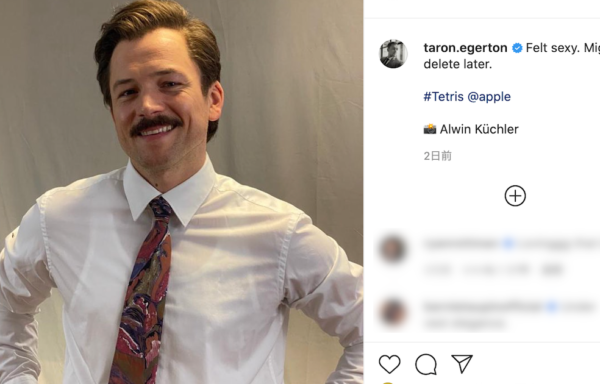Viewport: 600px width, 384px height.
Task: Click the blurred reply row under first comment
Action: tap(494, 270)
